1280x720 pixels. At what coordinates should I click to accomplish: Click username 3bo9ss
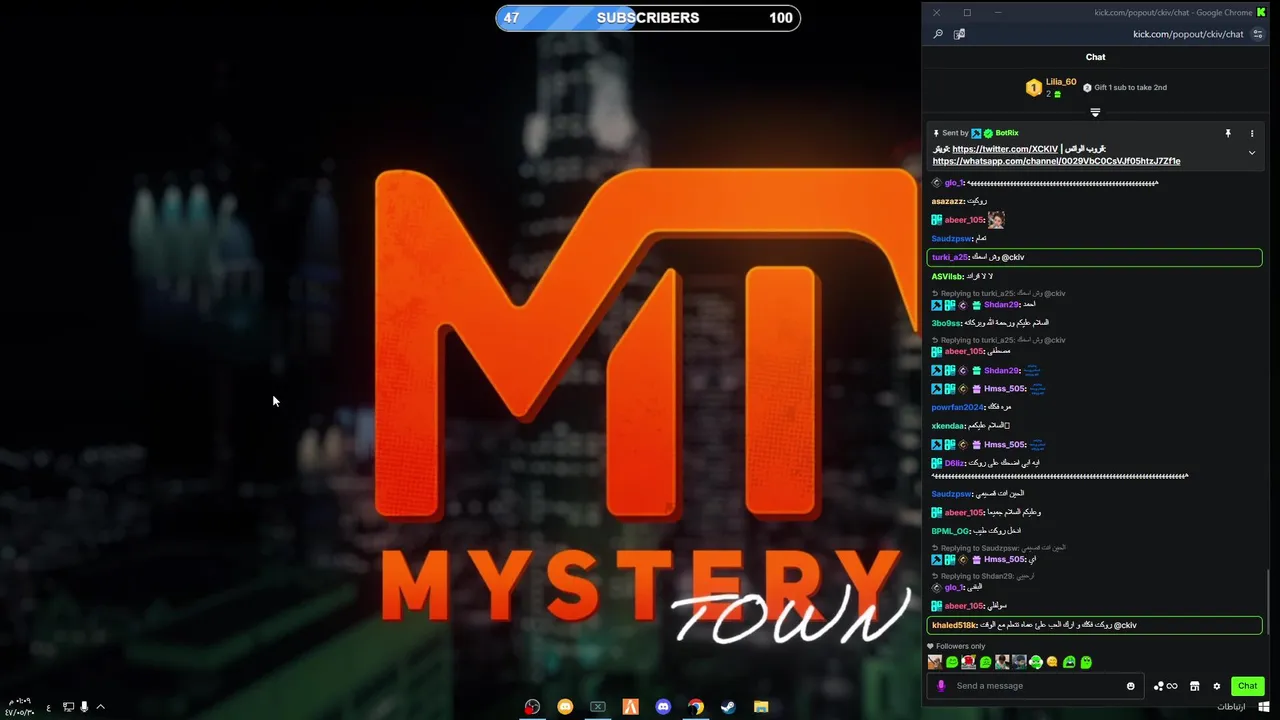click(x=946, y=323)
